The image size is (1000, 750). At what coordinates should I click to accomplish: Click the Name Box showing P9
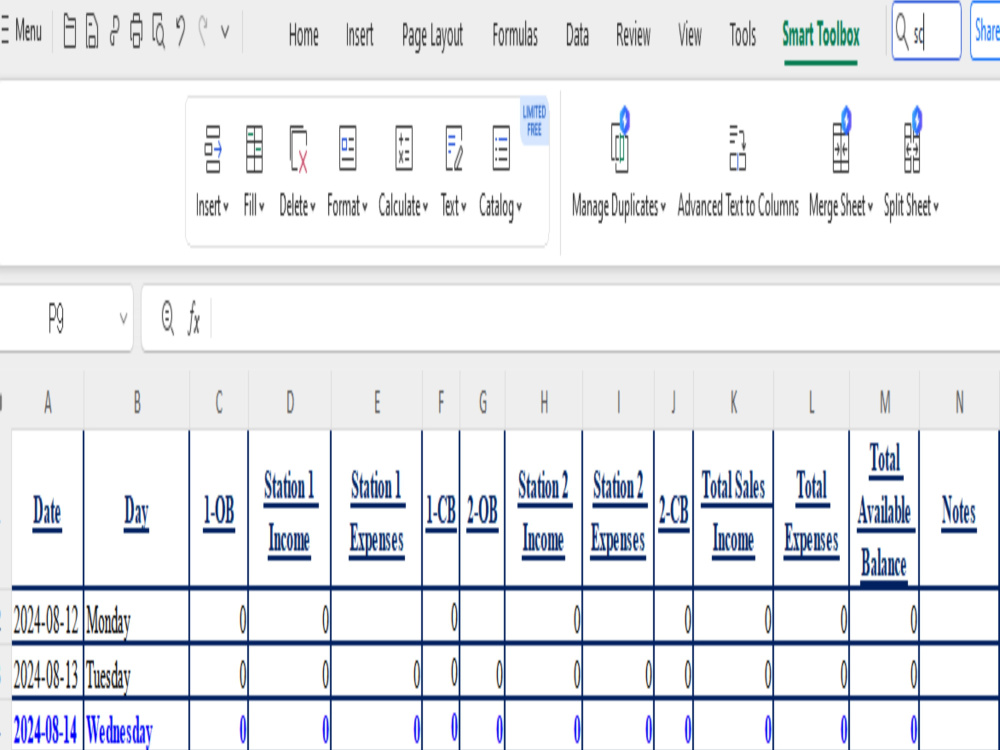click(x=56, y=318)
